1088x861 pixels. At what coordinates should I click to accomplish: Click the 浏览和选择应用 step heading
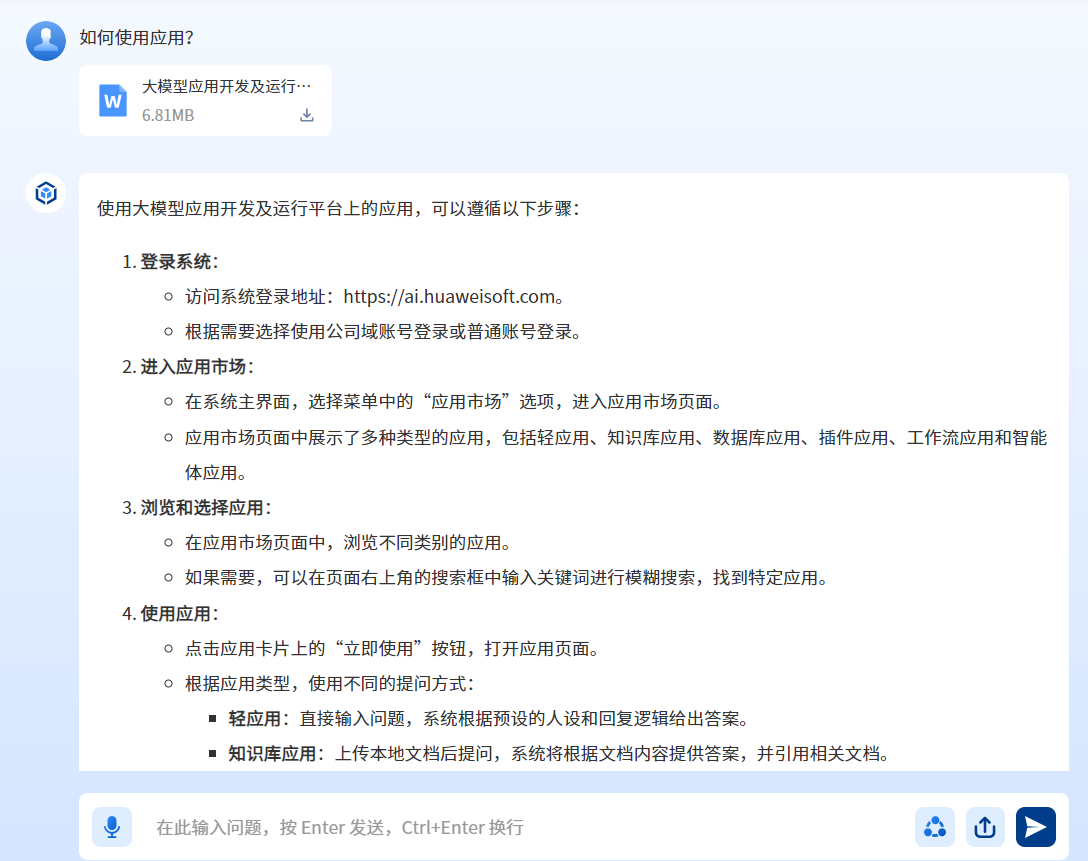(x=203, y=507)
